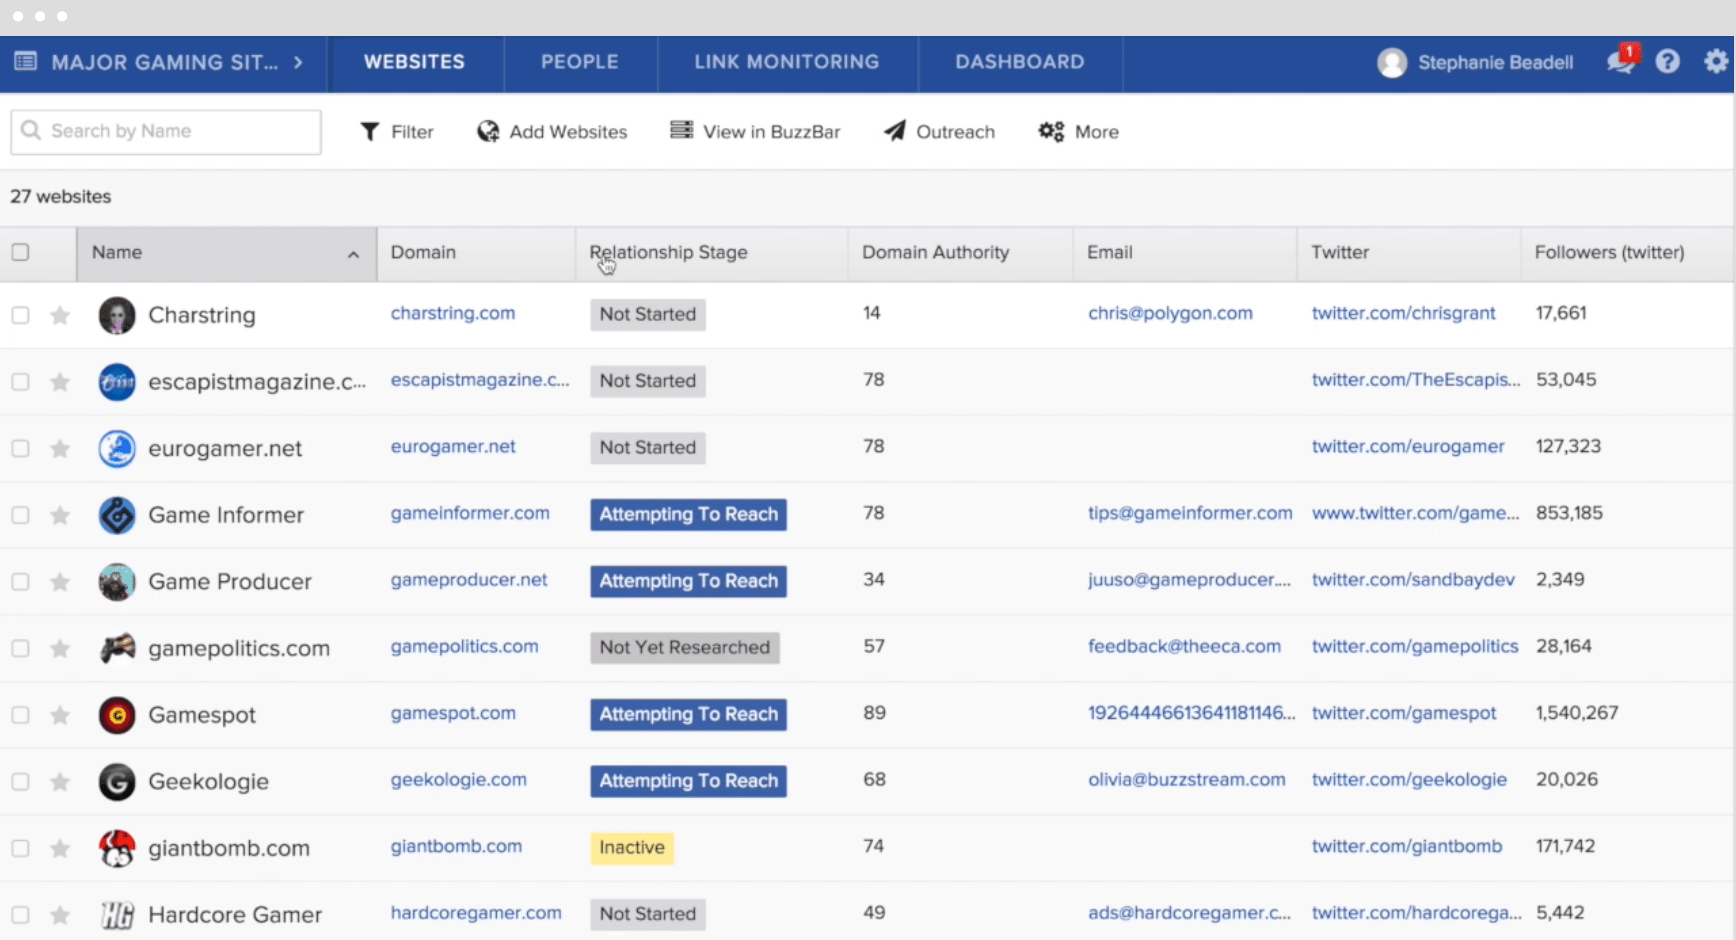Viewport: 1736px width, 940px height.
Task: Click the View in BuzzBar icon
Action: [x=681, y=131]
